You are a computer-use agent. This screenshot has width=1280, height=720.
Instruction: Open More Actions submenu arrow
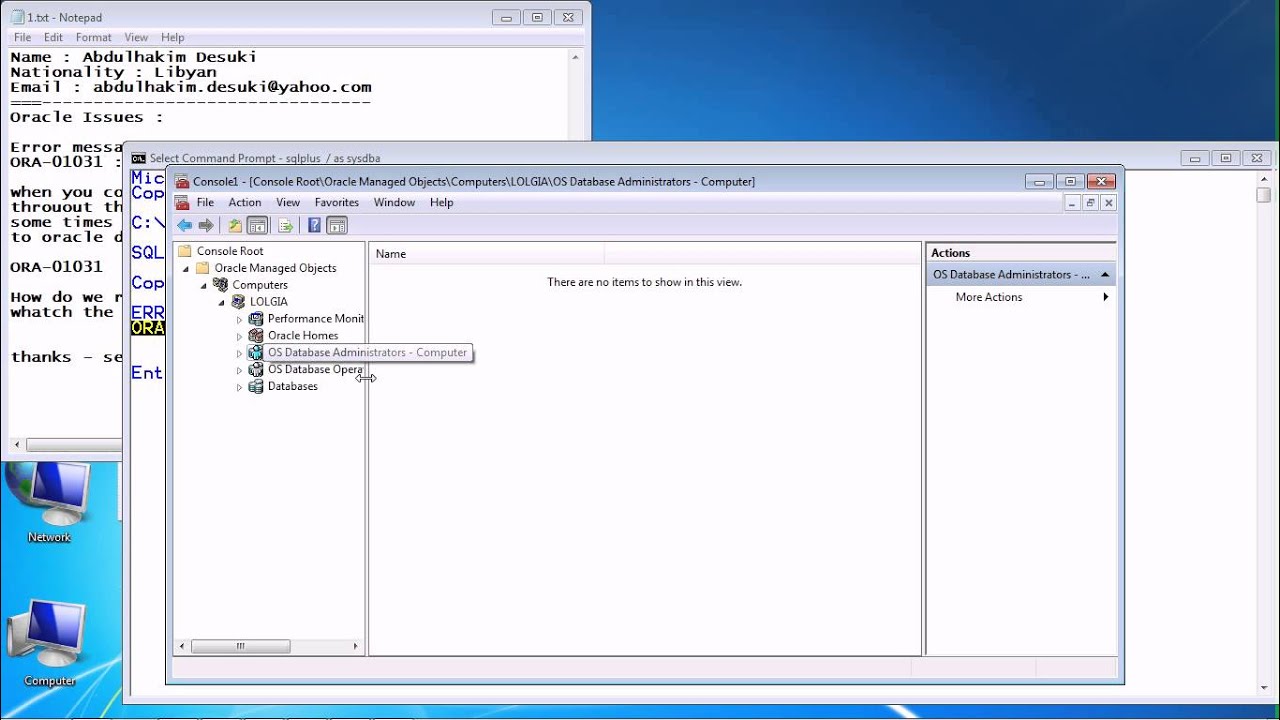point(1105,297)
